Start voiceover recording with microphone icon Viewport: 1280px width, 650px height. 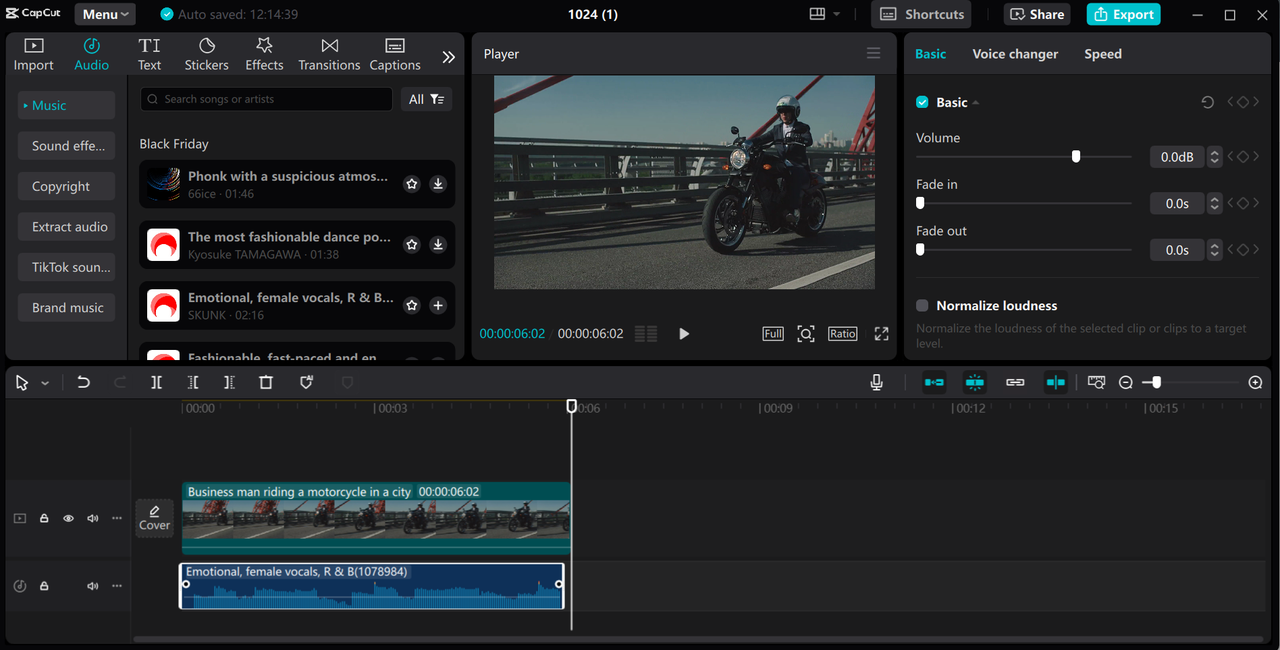(876, 382)
